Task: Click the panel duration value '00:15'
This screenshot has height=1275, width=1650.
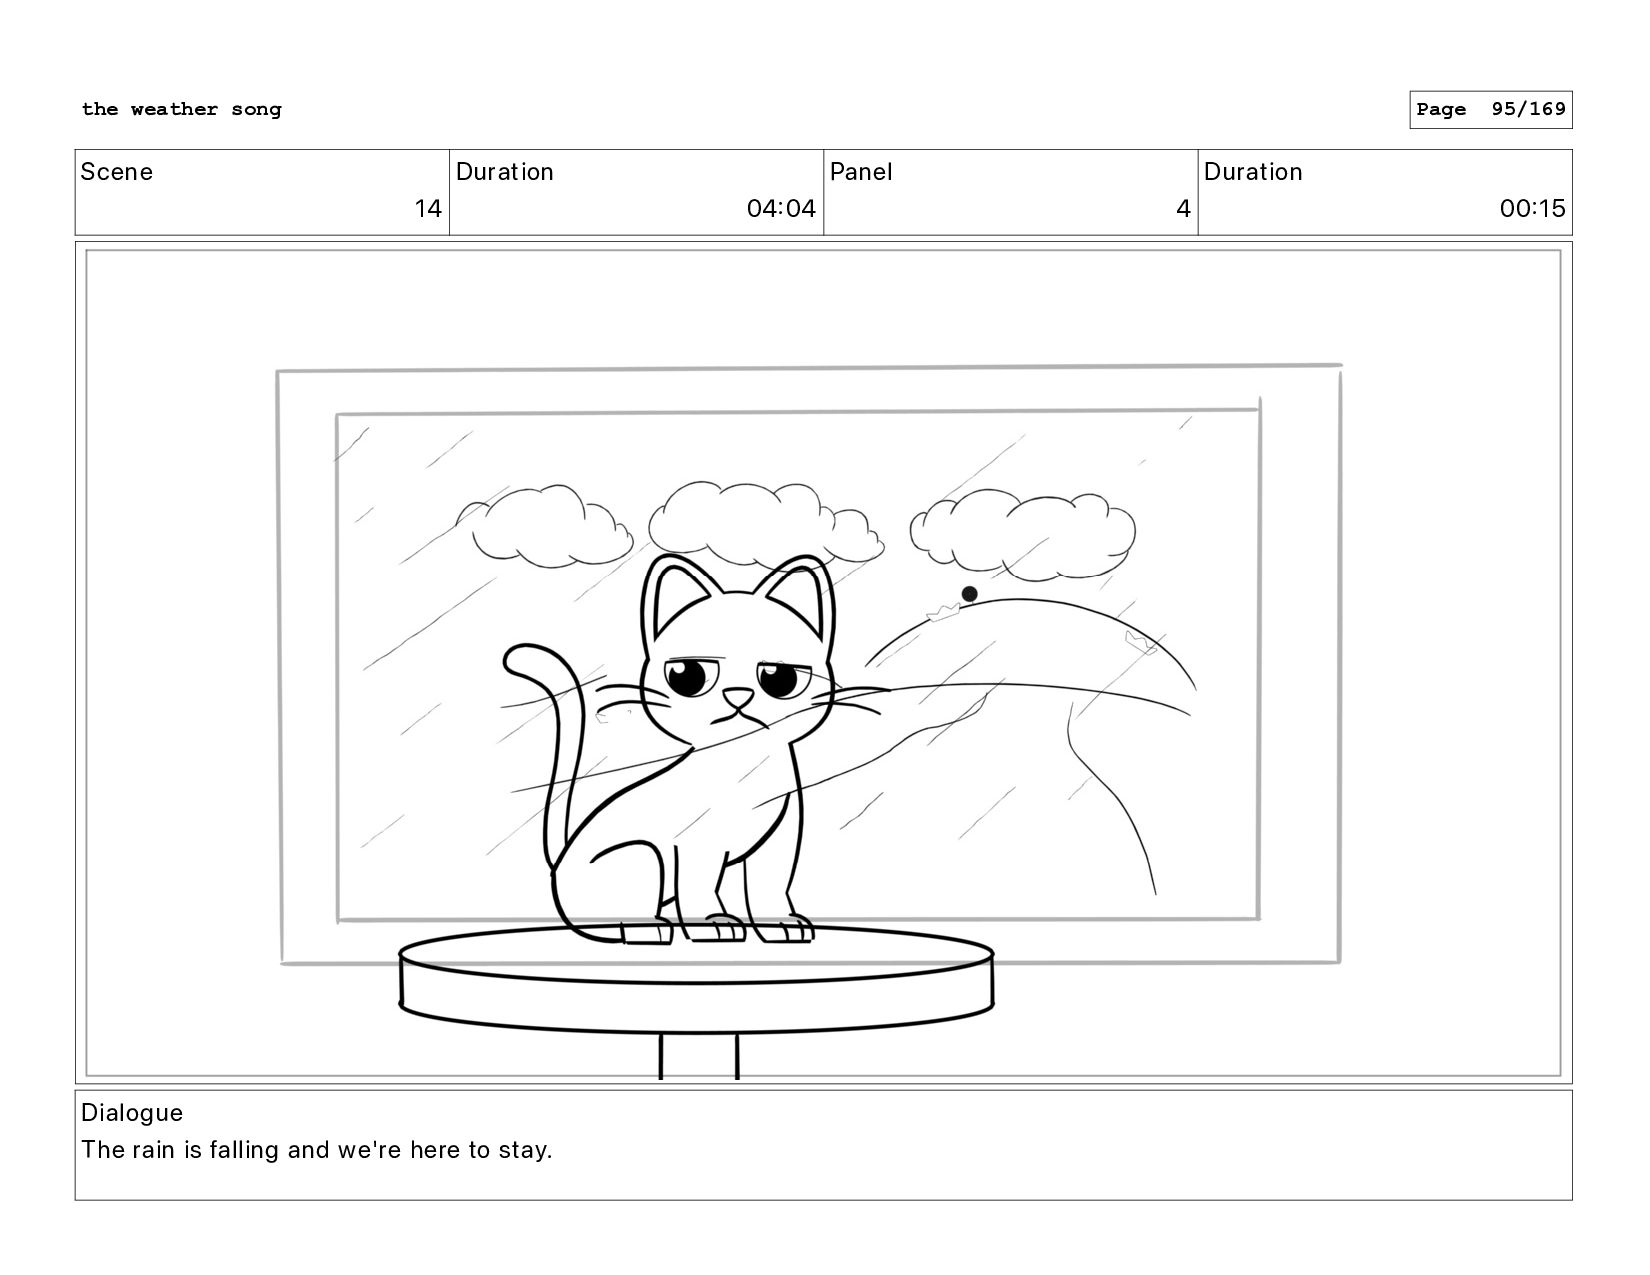Action: pos(1532,209)
